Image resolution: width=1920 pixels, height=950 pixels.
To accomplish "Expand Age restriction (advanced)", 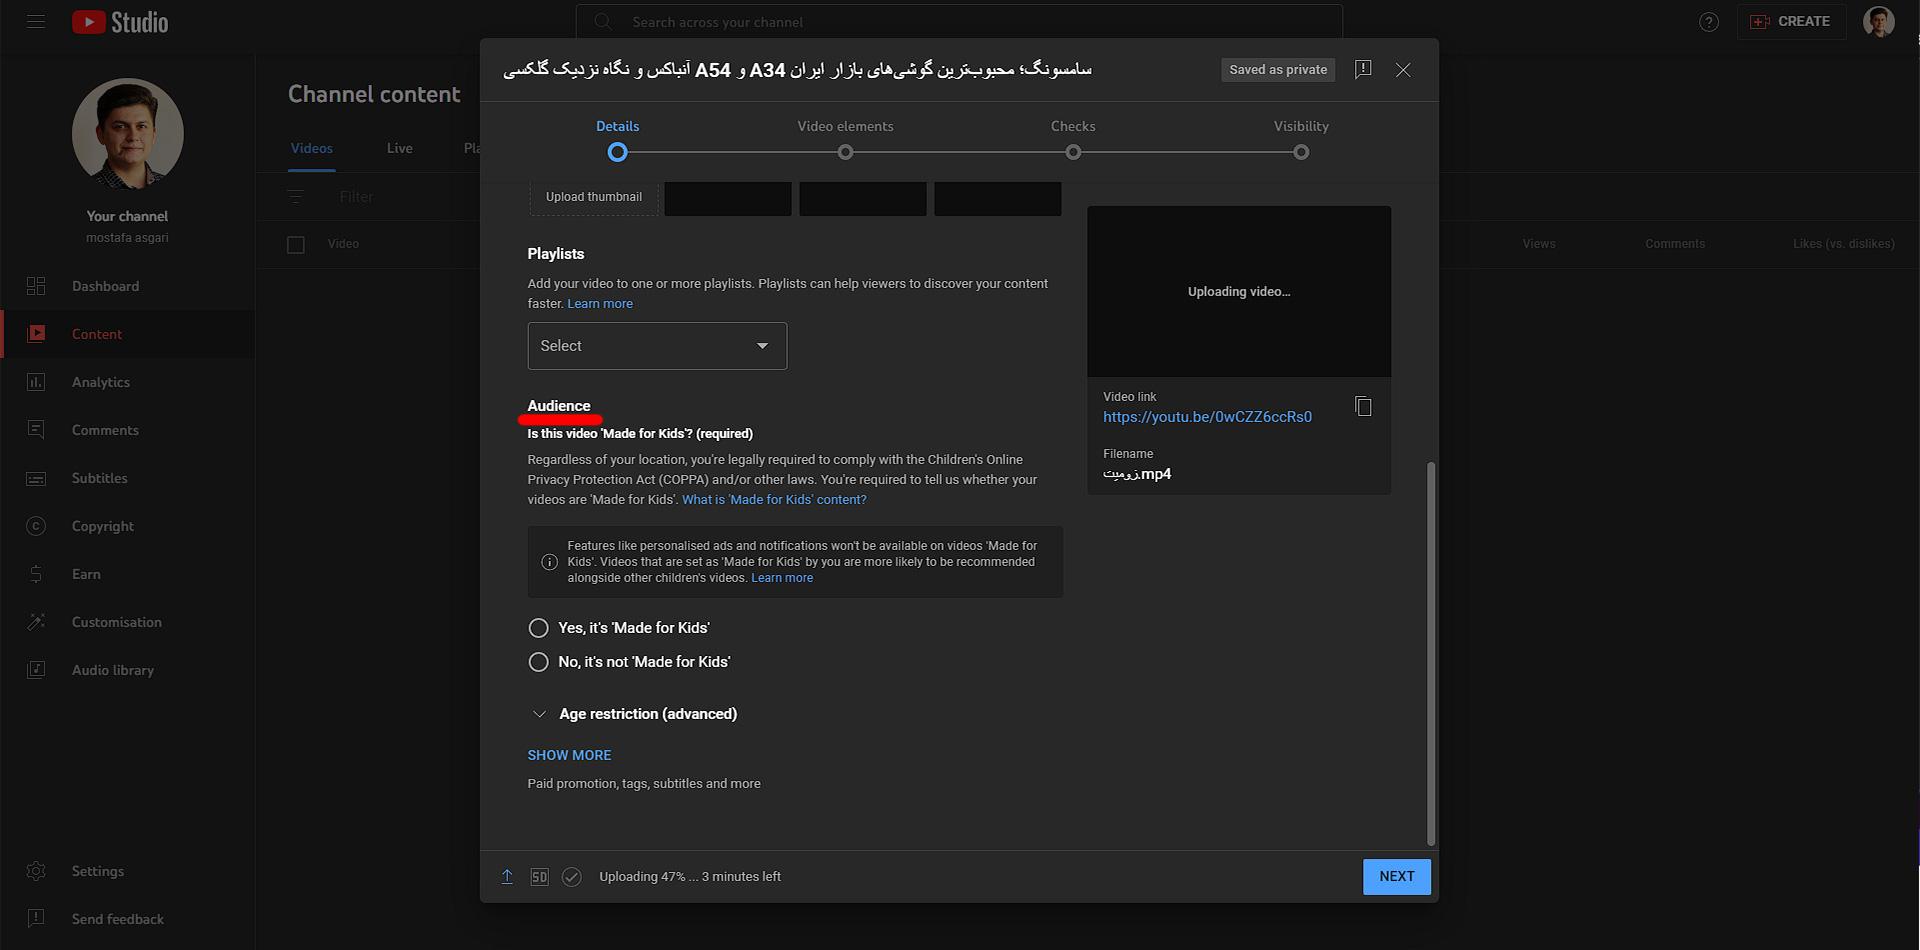I will pos(633,714).
